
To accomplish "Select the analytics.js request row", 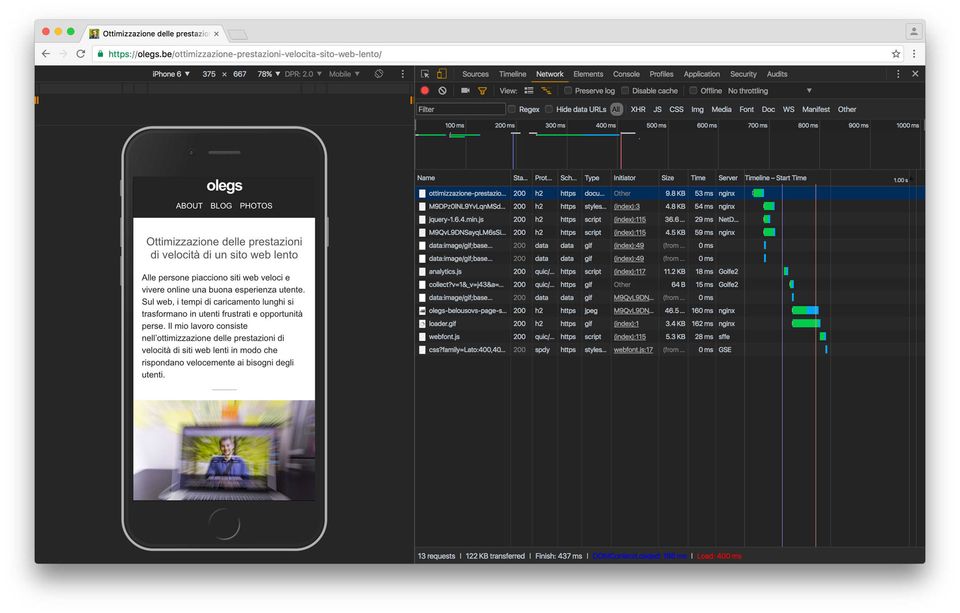I will 670,271.
